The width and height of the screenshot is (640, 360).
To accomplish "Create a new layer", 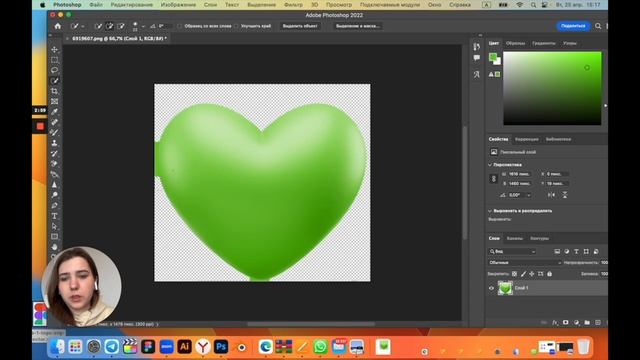I will tap(598, 322).
